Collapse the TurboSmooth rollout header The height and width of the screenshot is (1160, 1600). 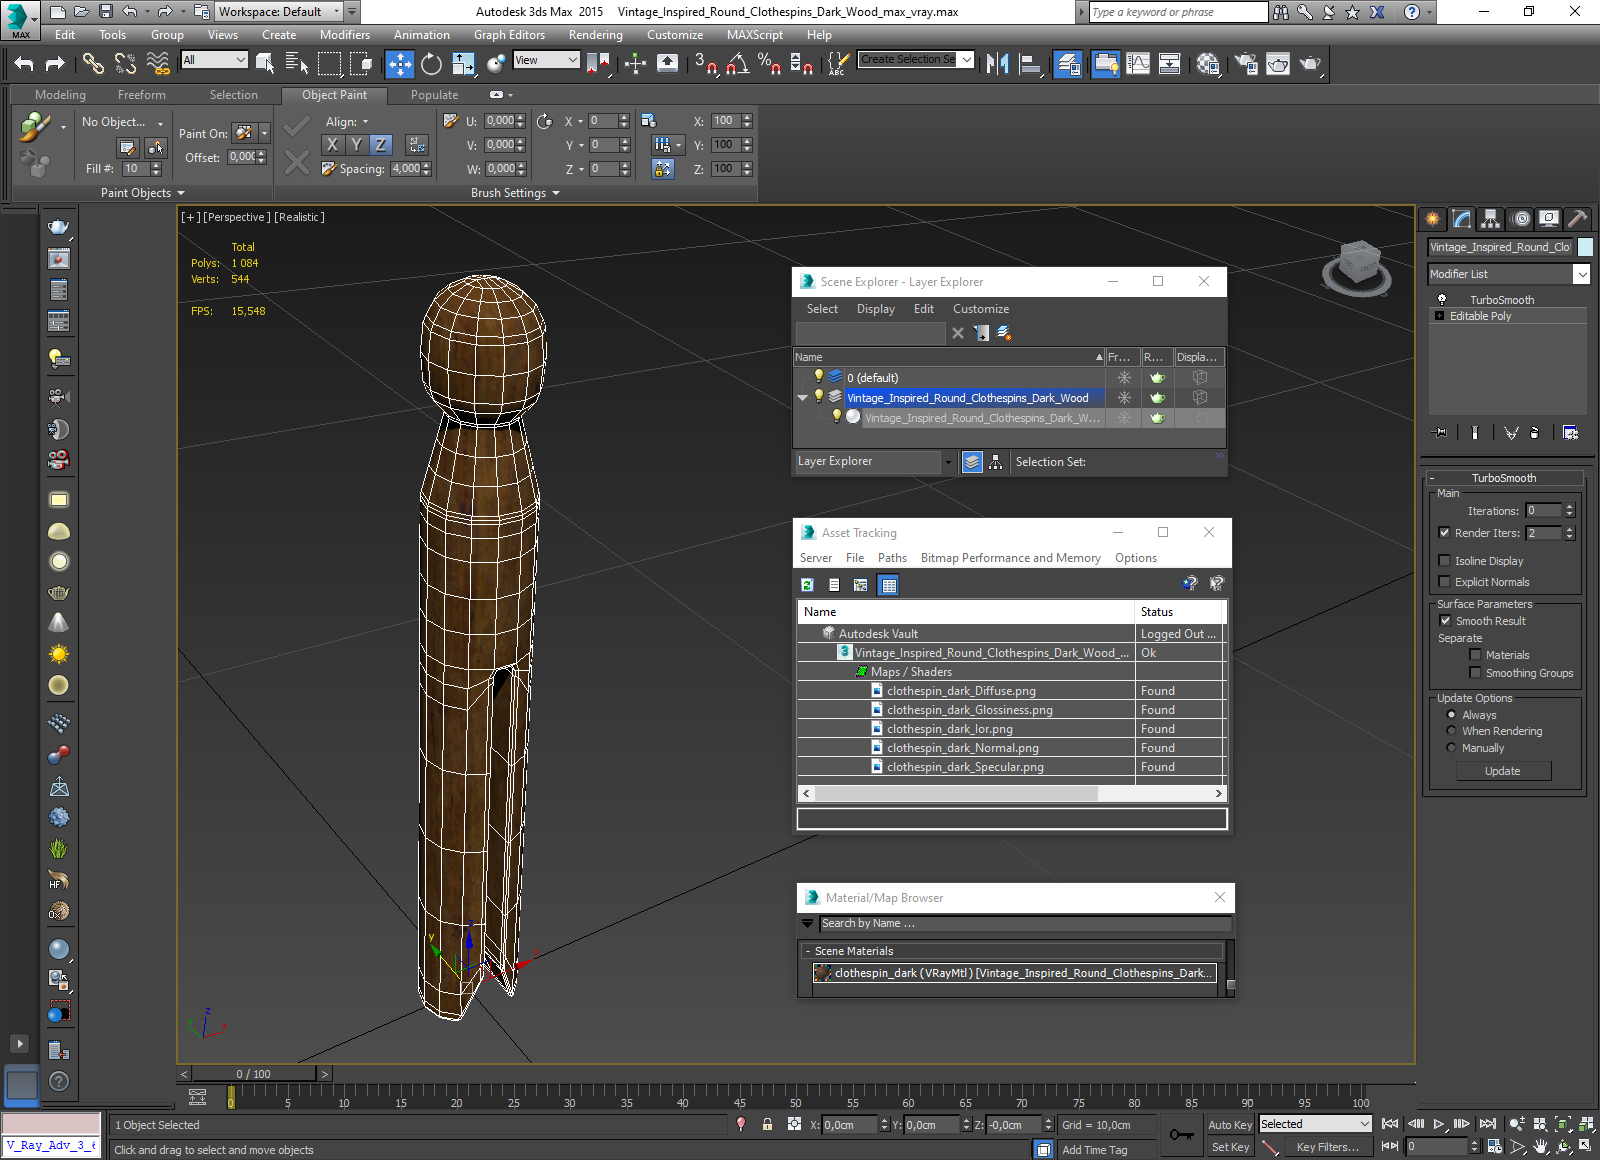[x=1504, y=478]
